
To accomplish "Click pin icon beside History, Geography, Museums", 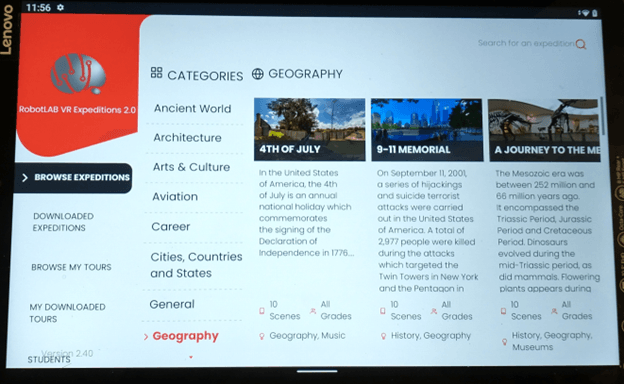I will pos(504,342).
